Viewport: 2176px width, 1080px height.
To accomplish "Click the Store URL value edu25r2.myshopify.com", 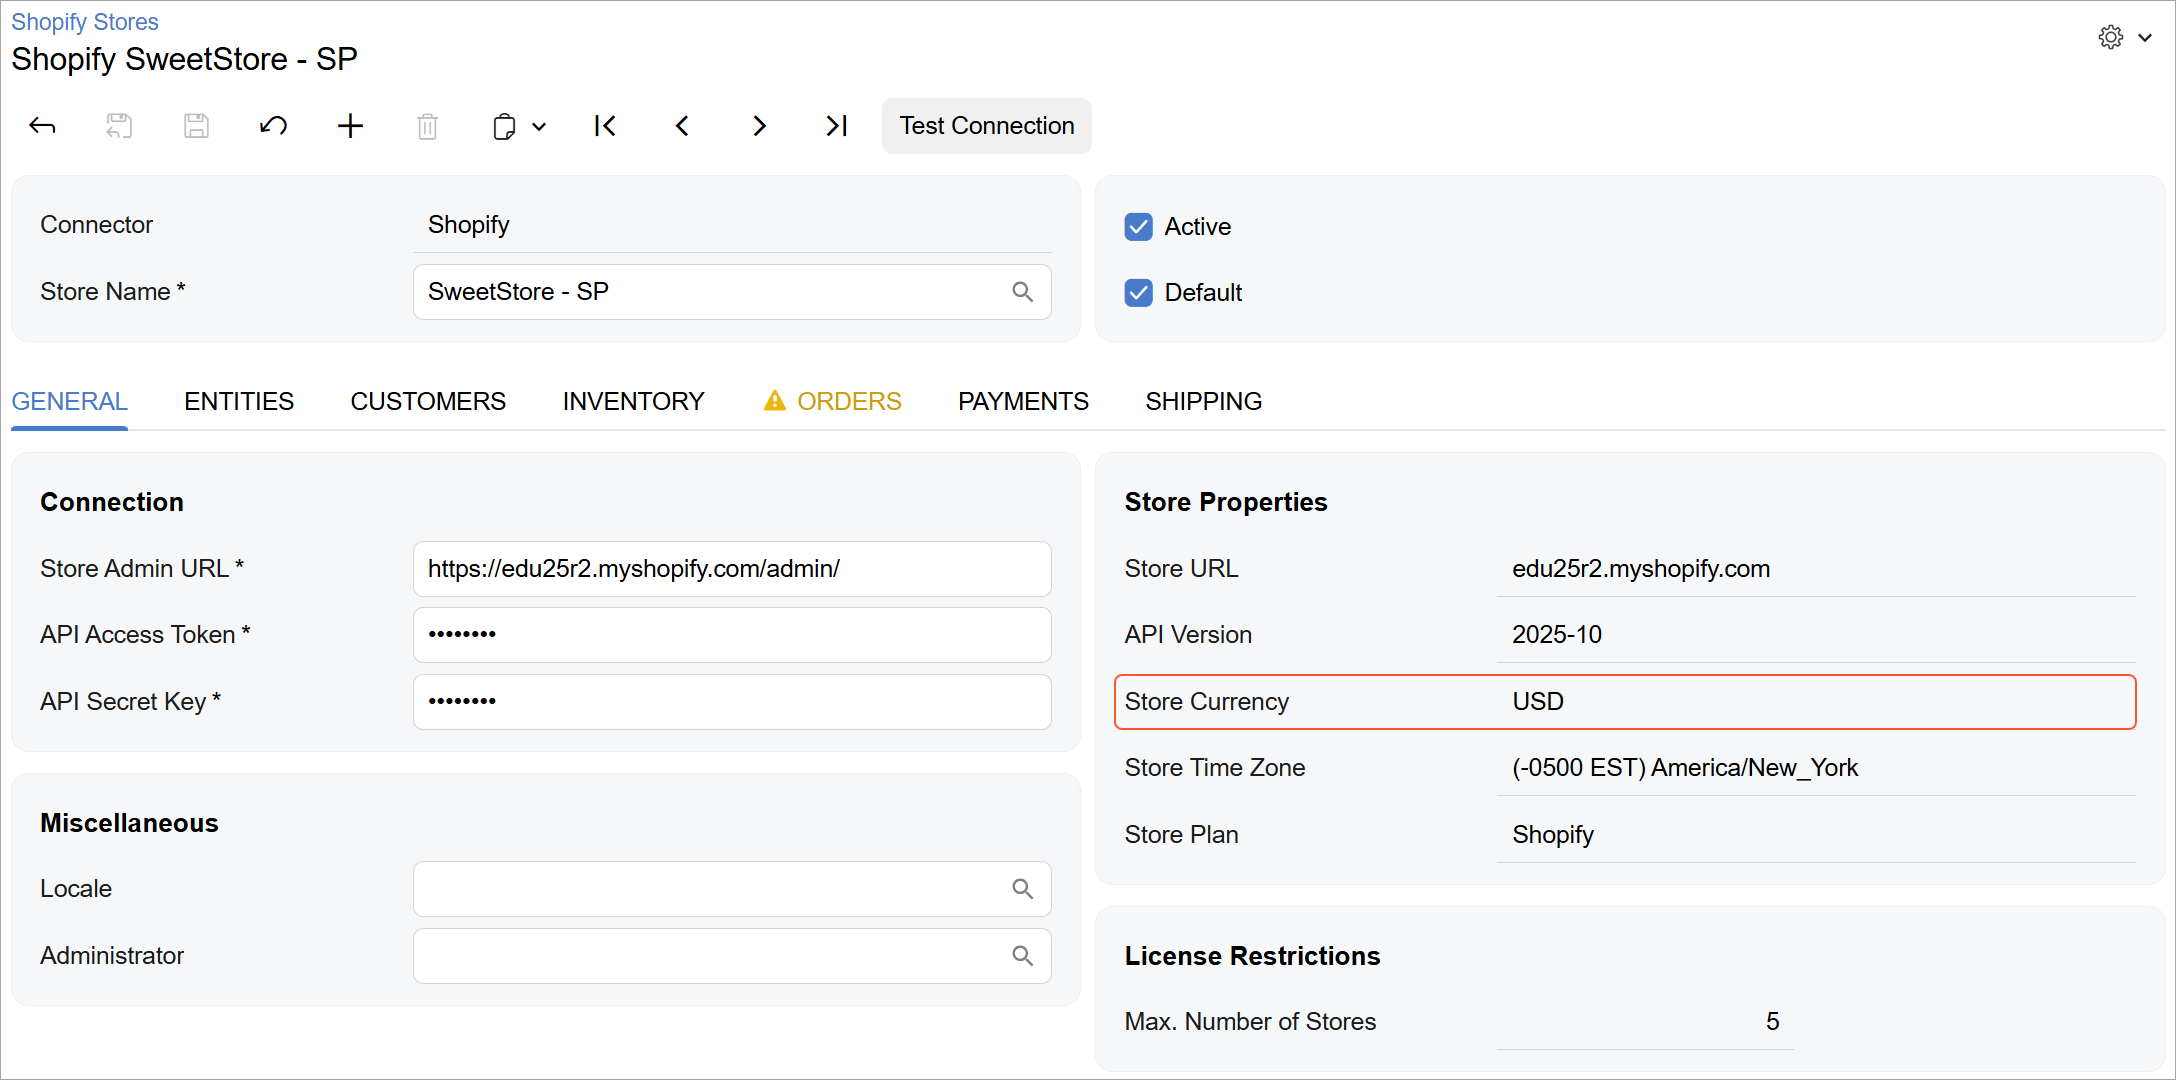I will click(x=1641, y=569).
